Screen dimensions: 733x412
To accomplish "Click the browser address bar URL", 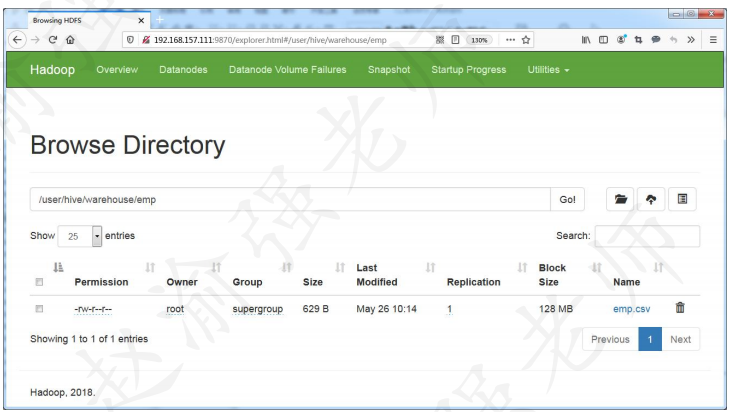I will (x=270, y=40).
